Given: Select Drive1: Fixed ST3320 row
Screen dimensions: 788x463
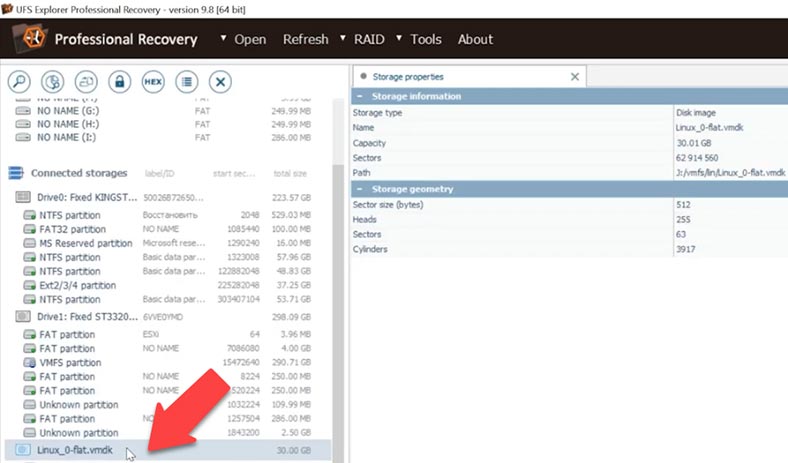Looking at the screenshot, I should coord(168,317).
